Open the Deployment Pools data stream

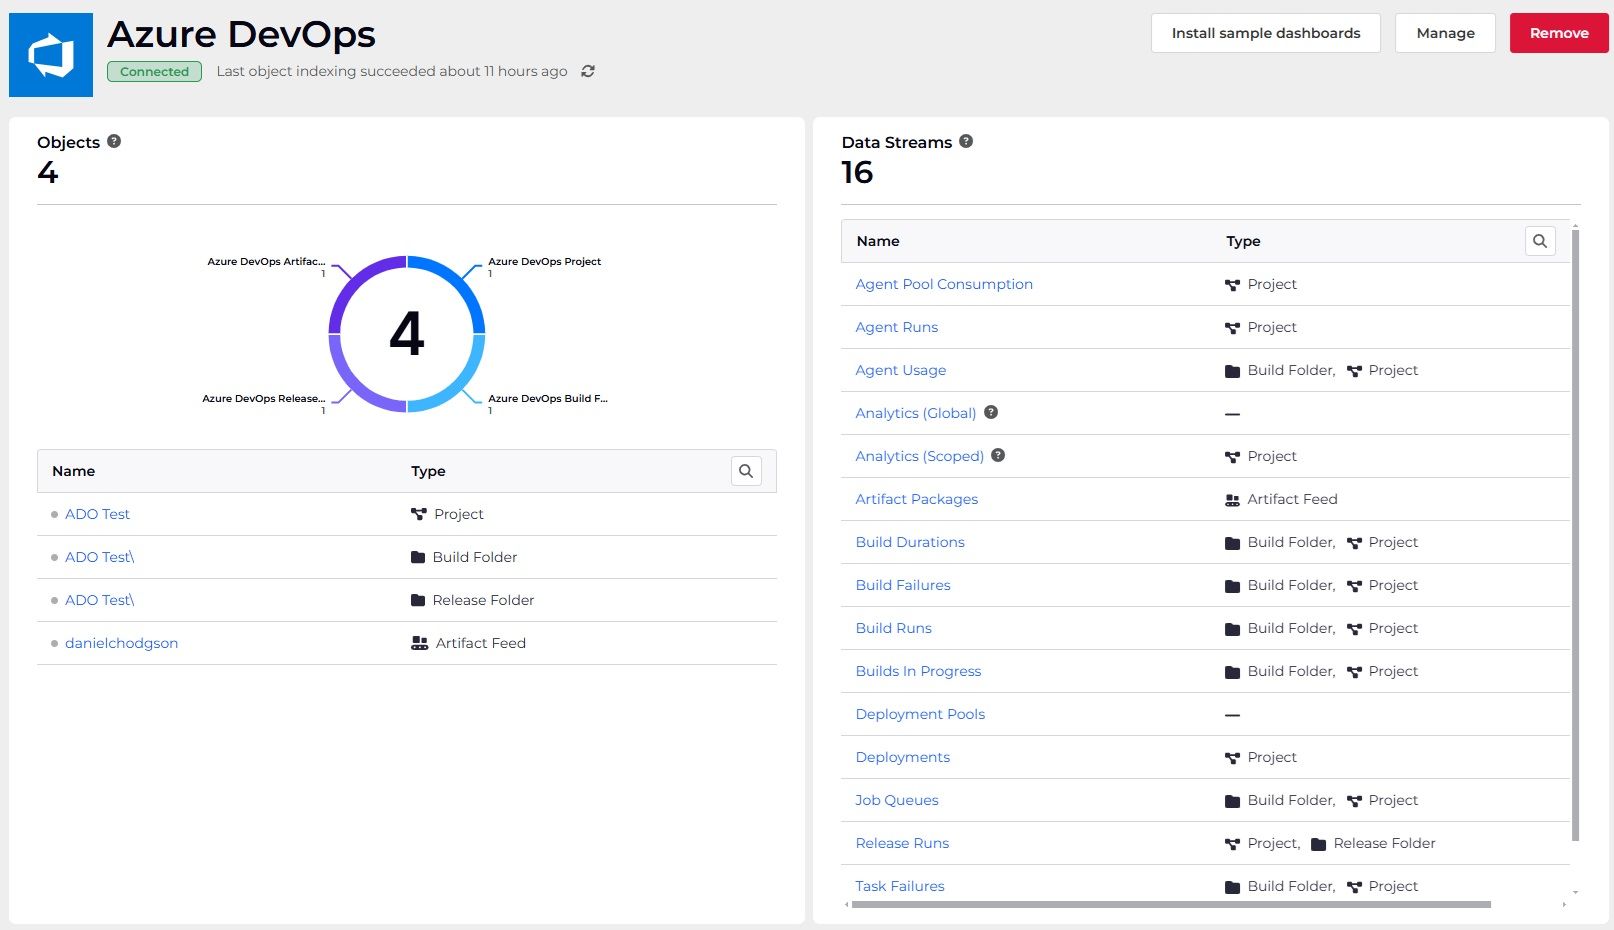(920, 714)
